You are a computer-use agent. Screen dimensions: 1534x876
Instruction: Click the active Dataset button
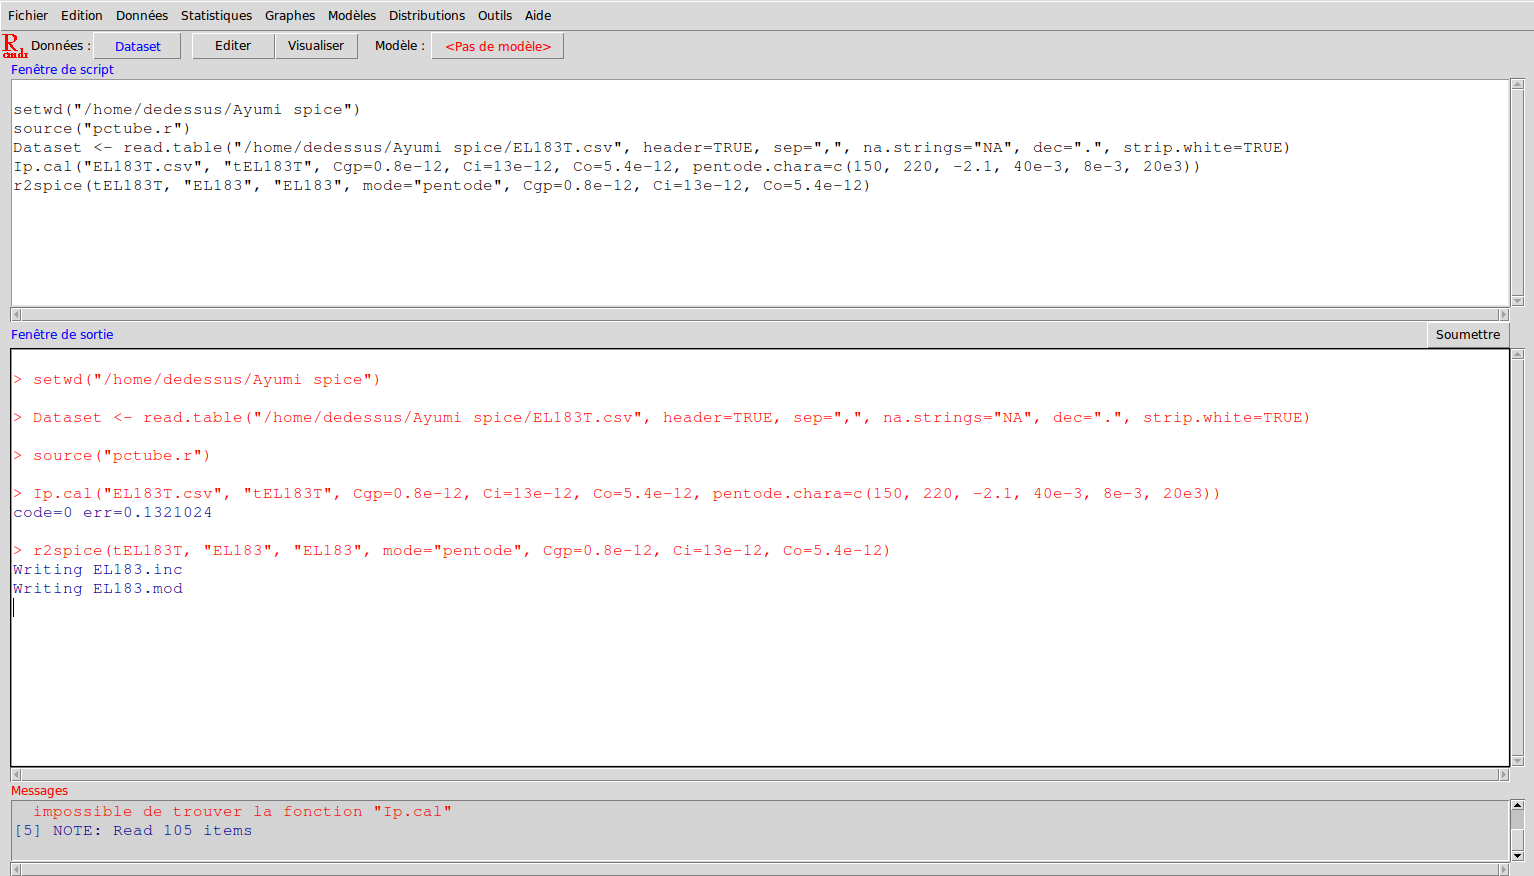coord(138,46)
